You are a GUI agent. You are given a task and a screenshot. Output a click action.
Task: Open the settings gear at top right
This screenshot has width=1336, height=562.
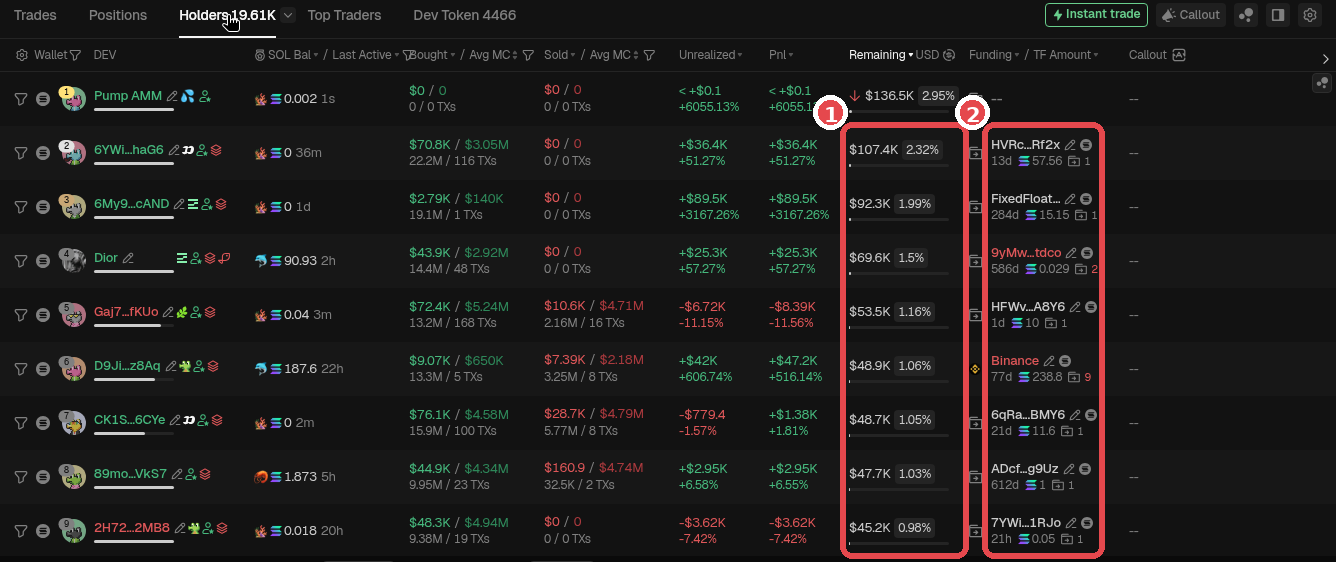1309,15
